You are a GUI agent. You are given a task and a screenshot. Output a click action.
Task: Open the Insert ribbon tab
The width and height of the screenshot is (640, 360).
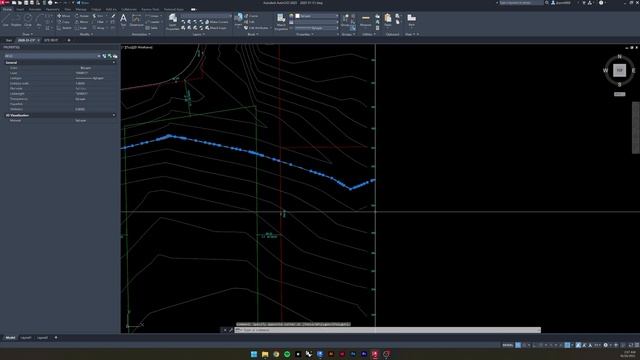(x=20, y=9)
